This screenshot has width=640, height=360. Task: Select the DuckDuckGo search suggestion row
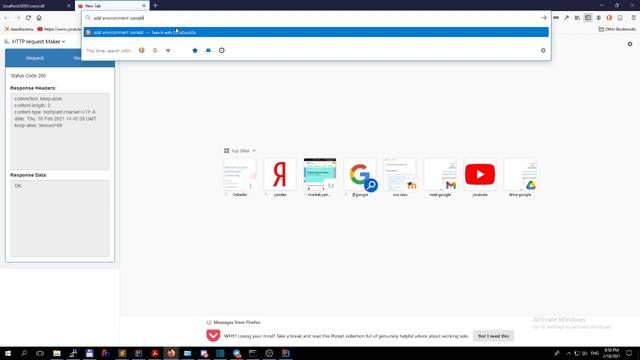[316, 32]
